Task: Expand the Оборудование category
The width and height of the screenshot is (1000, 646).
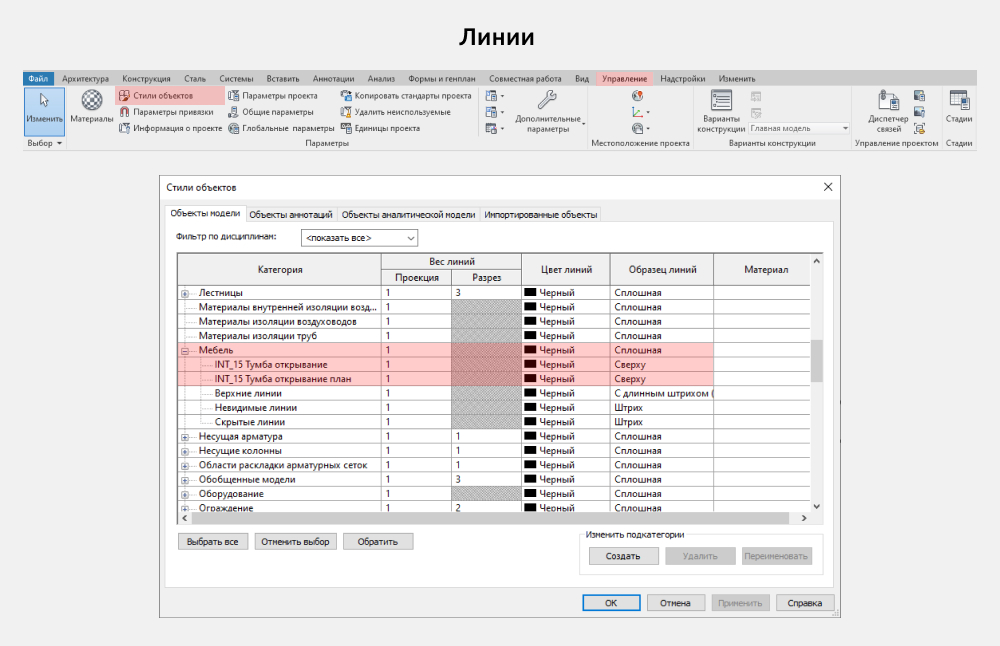Action: pos(185,494)
